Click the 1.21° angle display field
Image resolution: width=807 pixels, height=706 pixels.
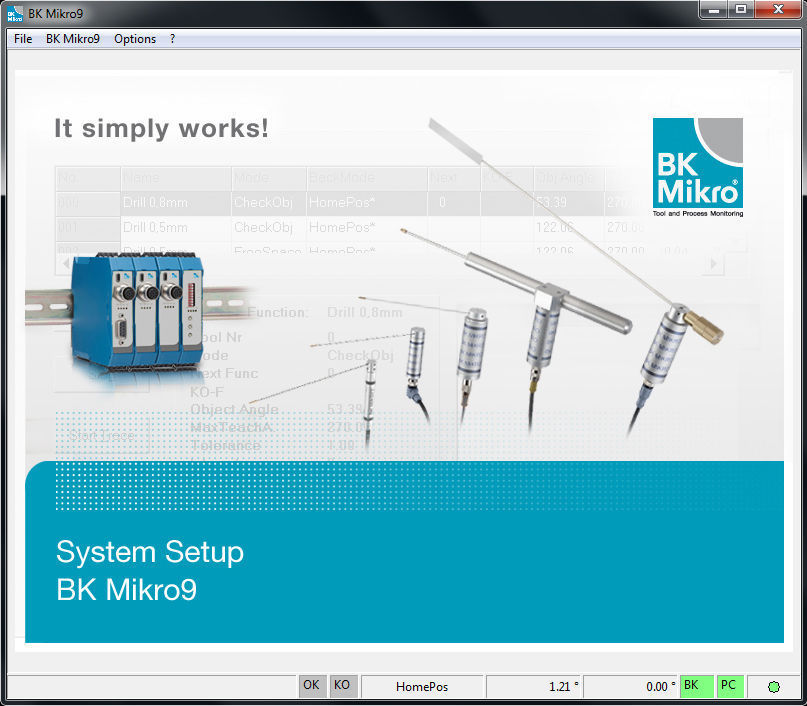coord(535,686)
